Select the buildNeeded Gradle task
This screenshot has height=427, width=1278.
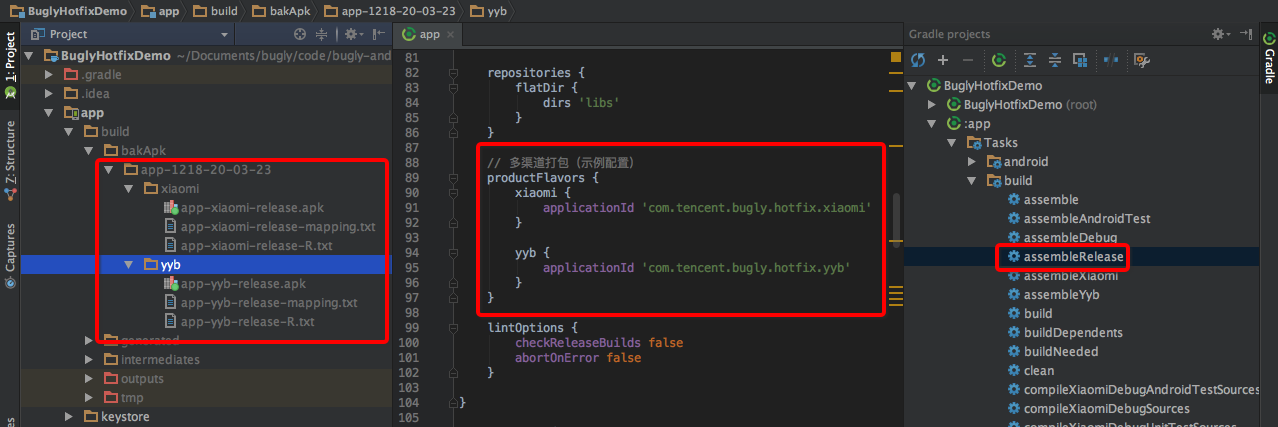pyautogui.click(x=1052, y=352)
